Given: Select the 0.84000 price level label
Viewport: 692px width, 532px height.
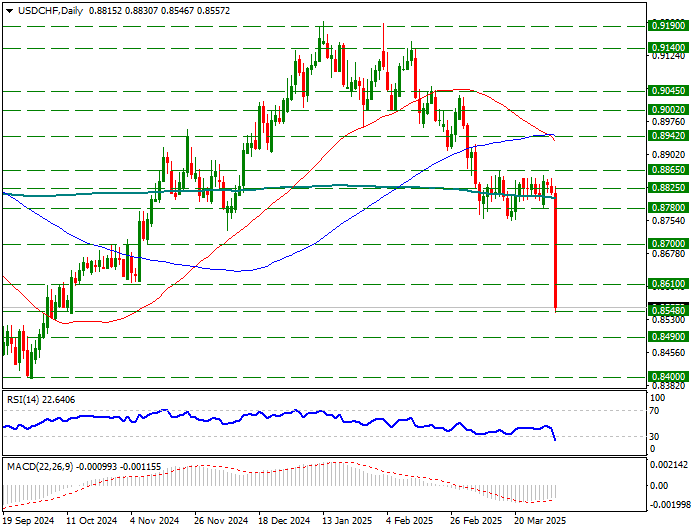Looking at the screenshot, I should [x=669, y=377].
